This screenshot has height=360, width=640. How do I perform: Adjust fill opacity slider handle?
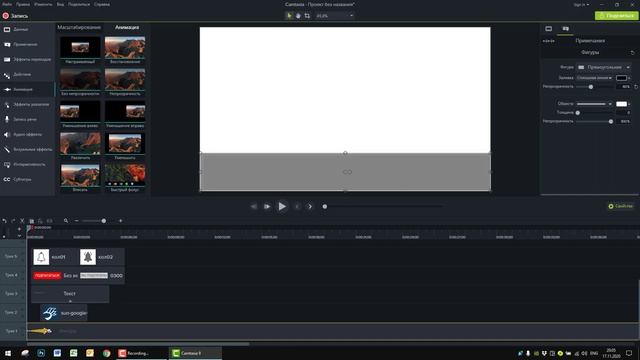591,87
